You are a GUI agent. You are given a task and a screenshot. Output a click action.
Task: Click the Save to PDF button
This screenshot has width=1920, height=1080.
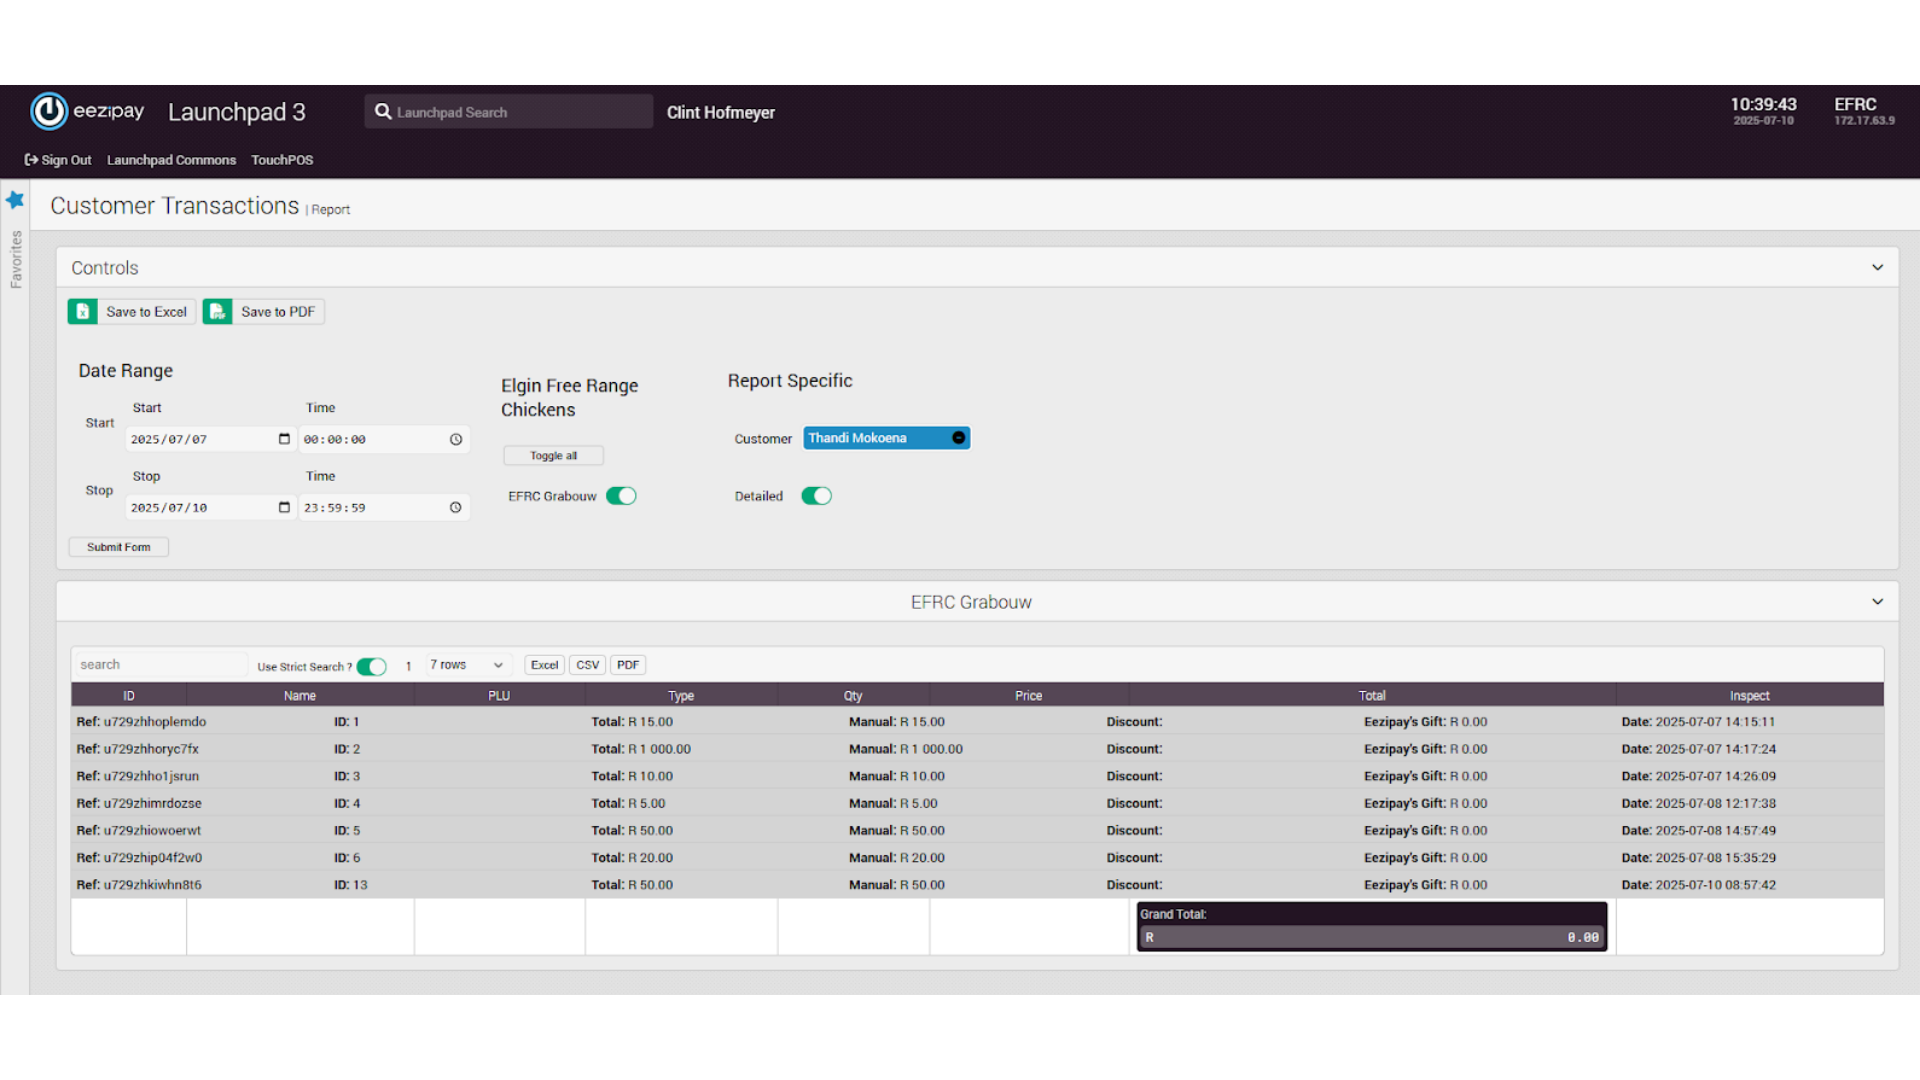coord(263,312)
